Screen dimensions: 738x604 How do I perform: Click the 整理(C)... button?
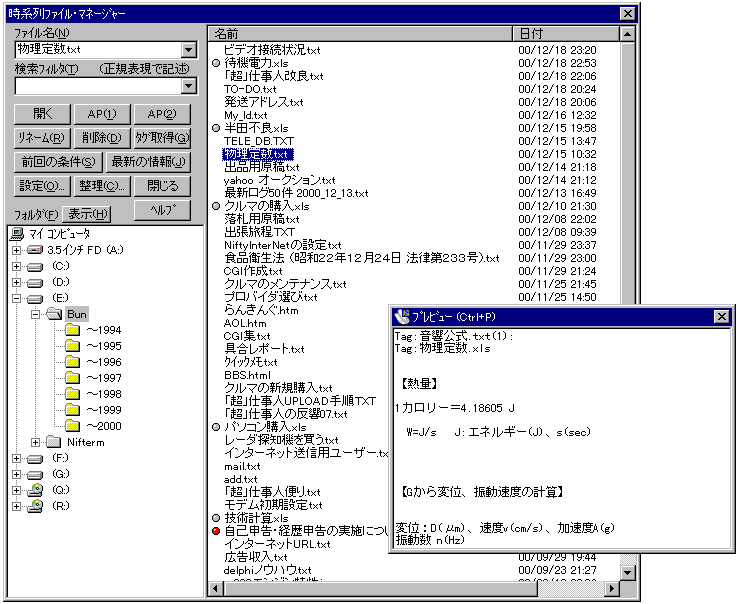pos(102,186)
